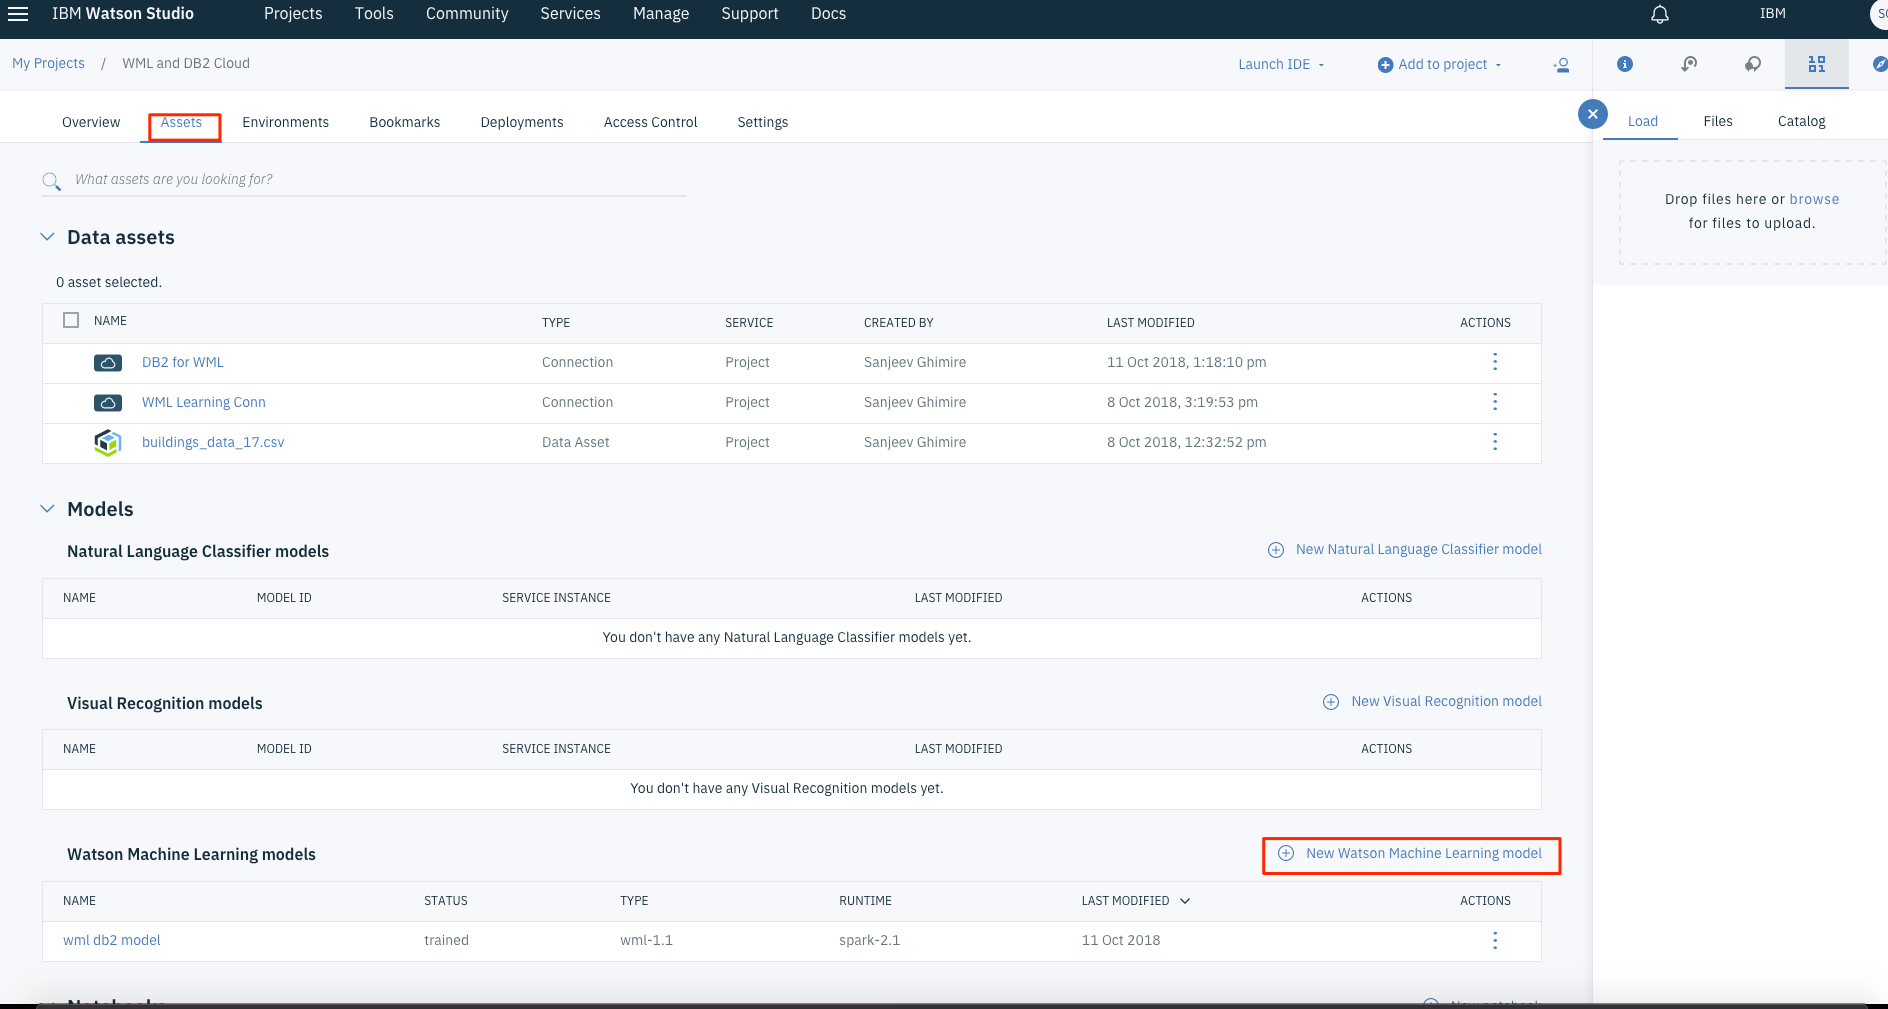Image resolution: width=1888 pixels, height=1009 pixels.
Task: Click the plus icon for Natural Language Classifier
Action: click(x=1276, y=550)
